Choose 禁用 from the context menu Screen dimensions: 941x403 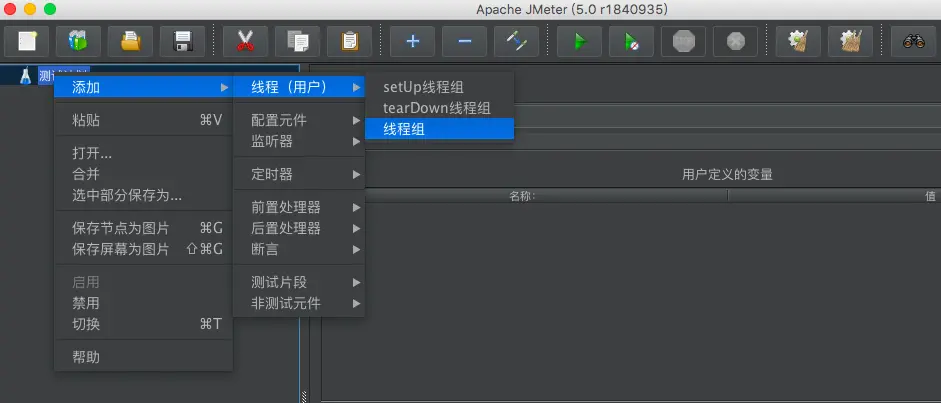[x=143, y=303]
